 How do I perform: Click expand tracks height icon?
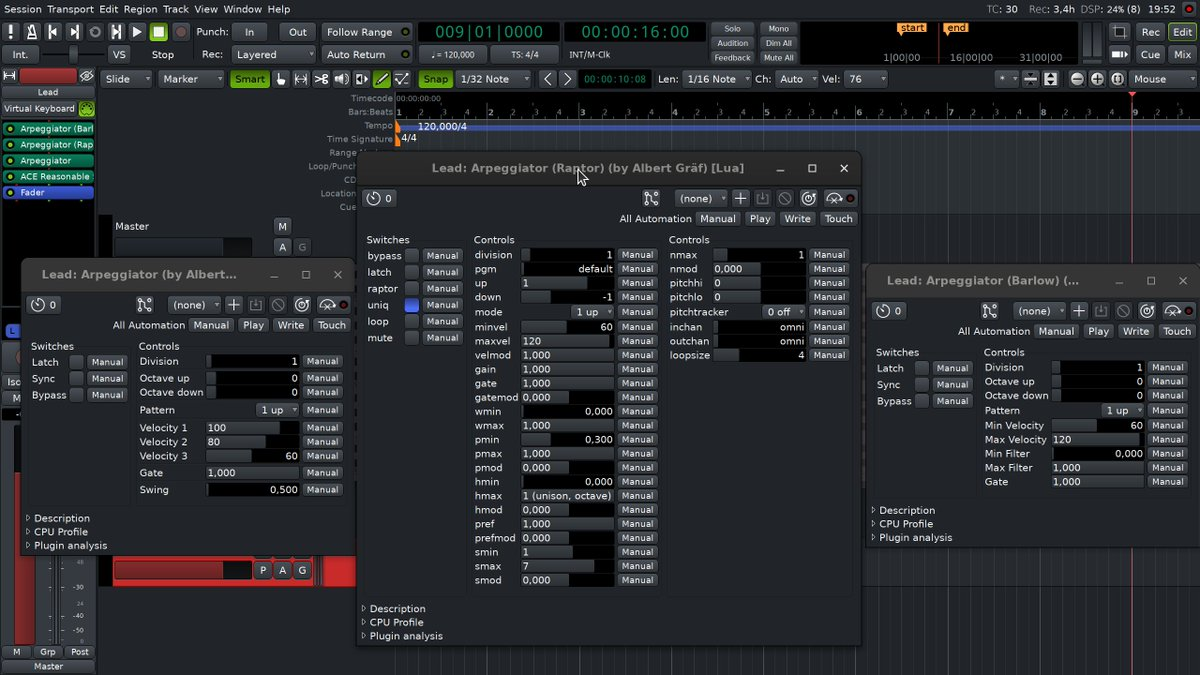click(x=1050, y=79)
